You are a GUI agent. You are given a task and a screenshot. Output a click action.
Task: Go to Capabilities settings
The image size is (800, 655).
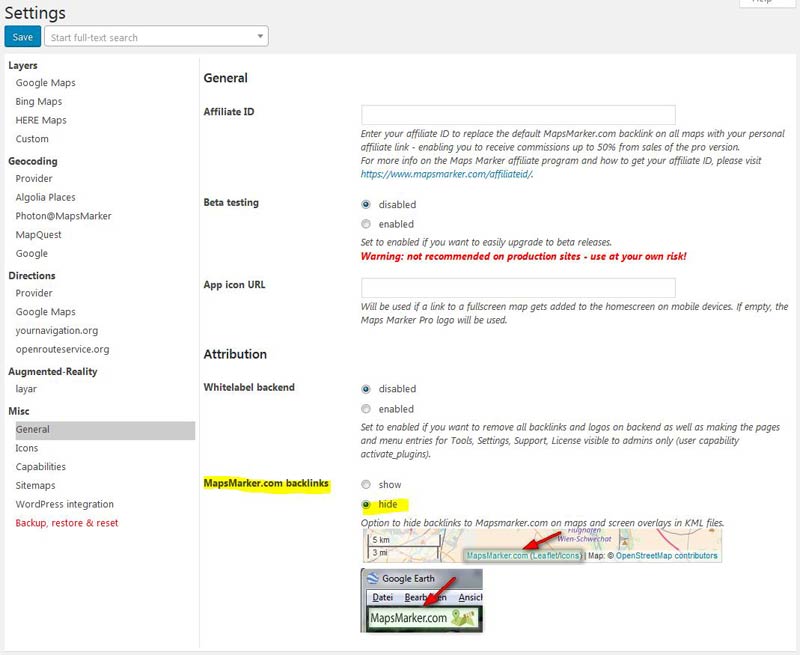coord(40,467)
